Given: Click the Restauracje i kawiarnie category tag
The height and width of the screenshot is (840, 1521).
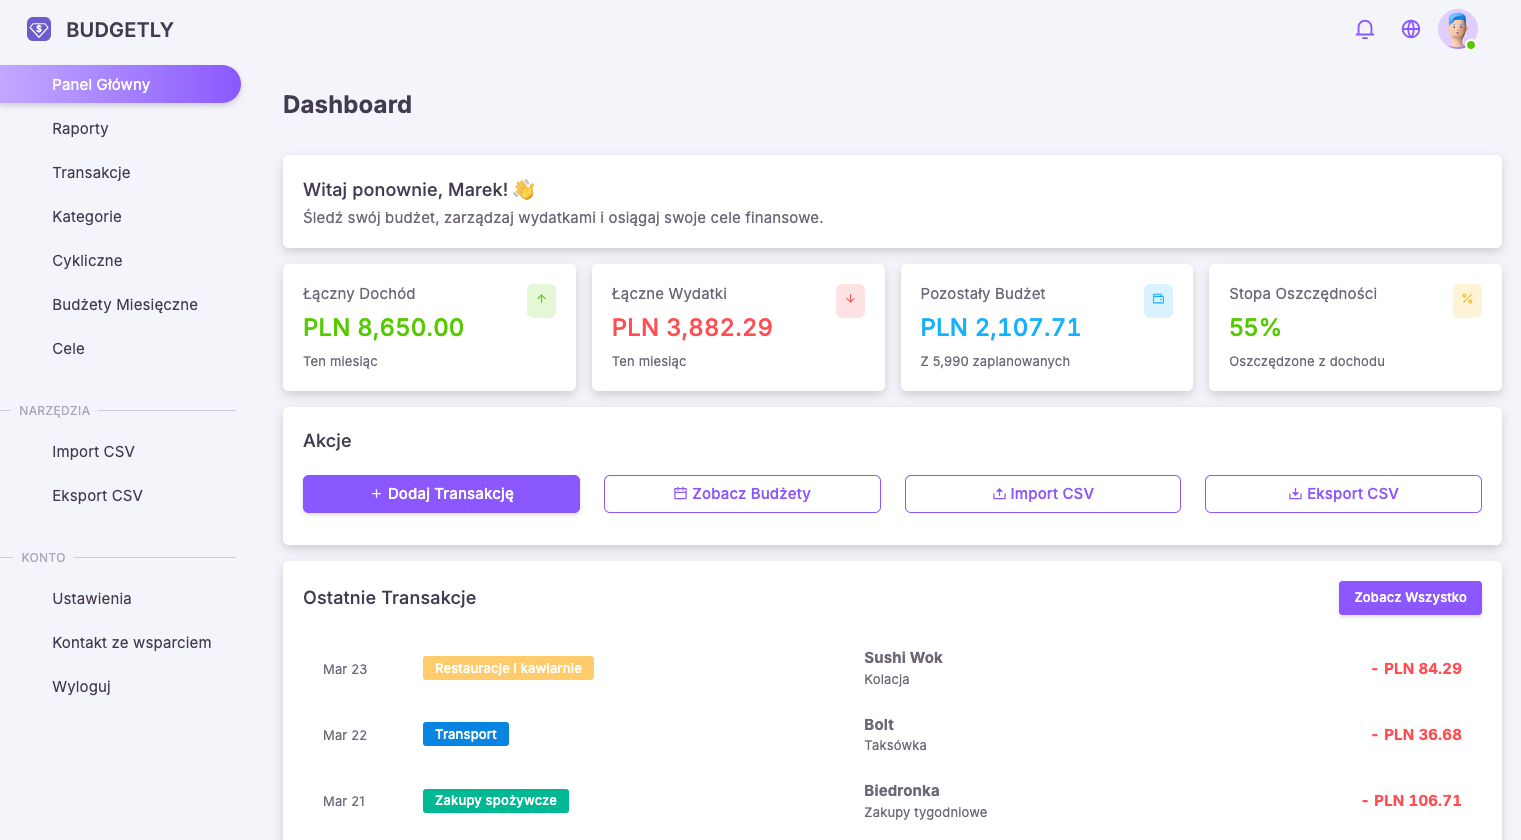Looking at the screenshot, I should (508, 668).
